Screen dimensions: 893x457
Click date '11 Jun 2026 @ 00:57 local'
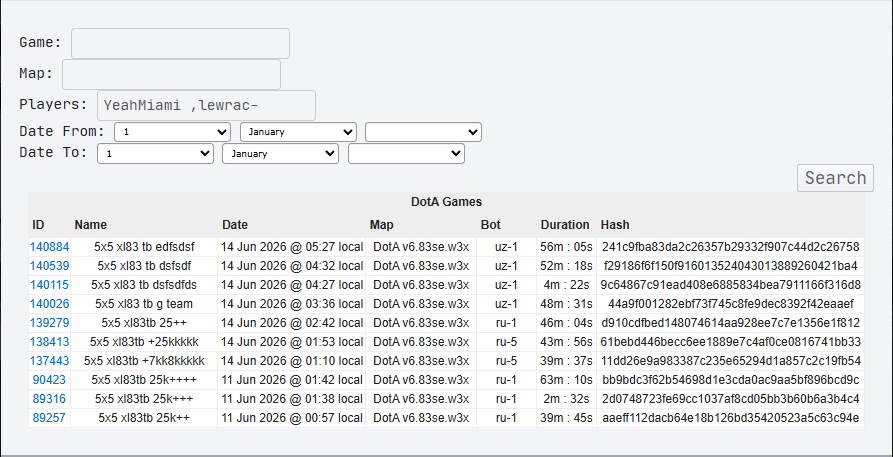pos(292,418)
